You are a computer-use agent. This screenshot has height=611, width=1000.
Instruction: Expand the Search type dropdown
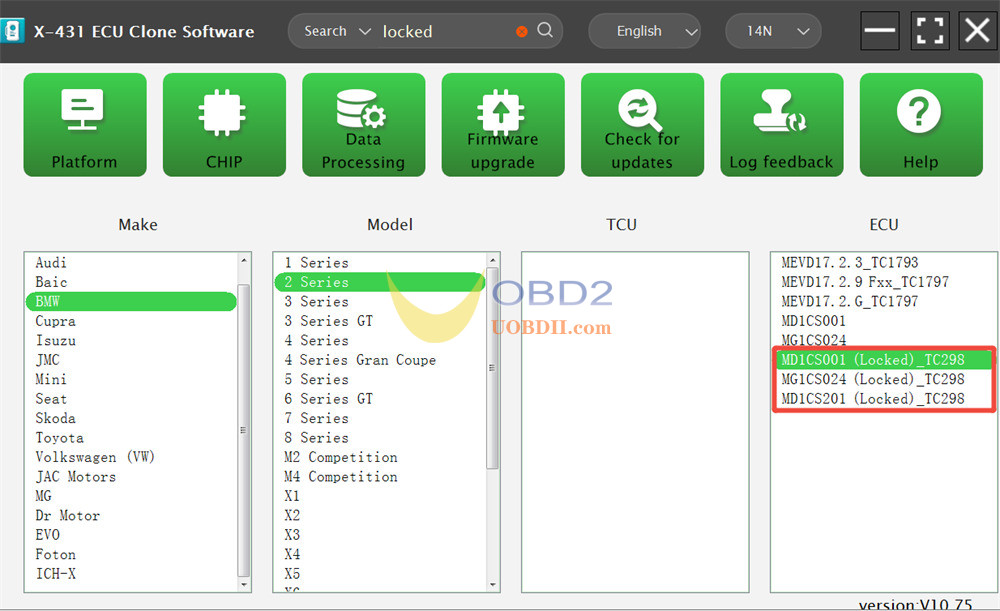pos(337,31)
